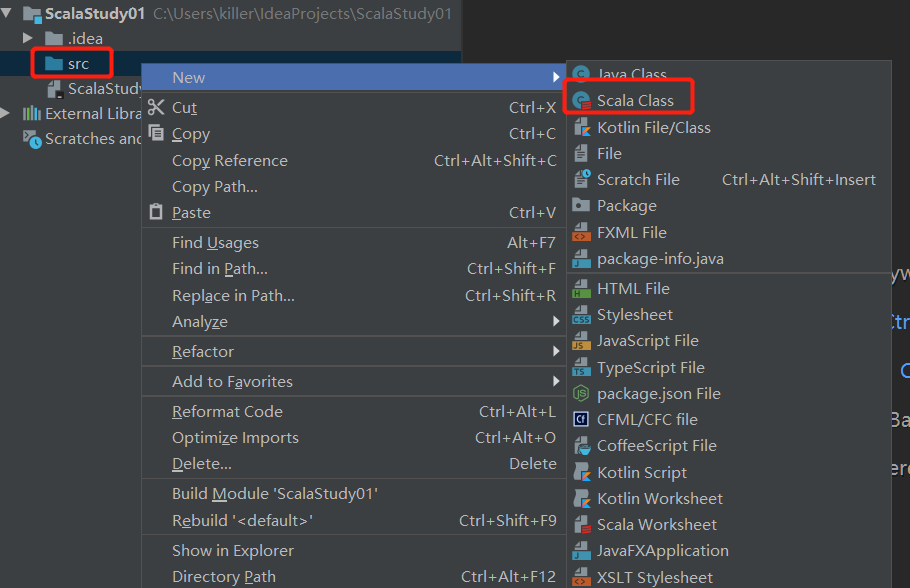Click the JavaScript File icon

point(581,341)
